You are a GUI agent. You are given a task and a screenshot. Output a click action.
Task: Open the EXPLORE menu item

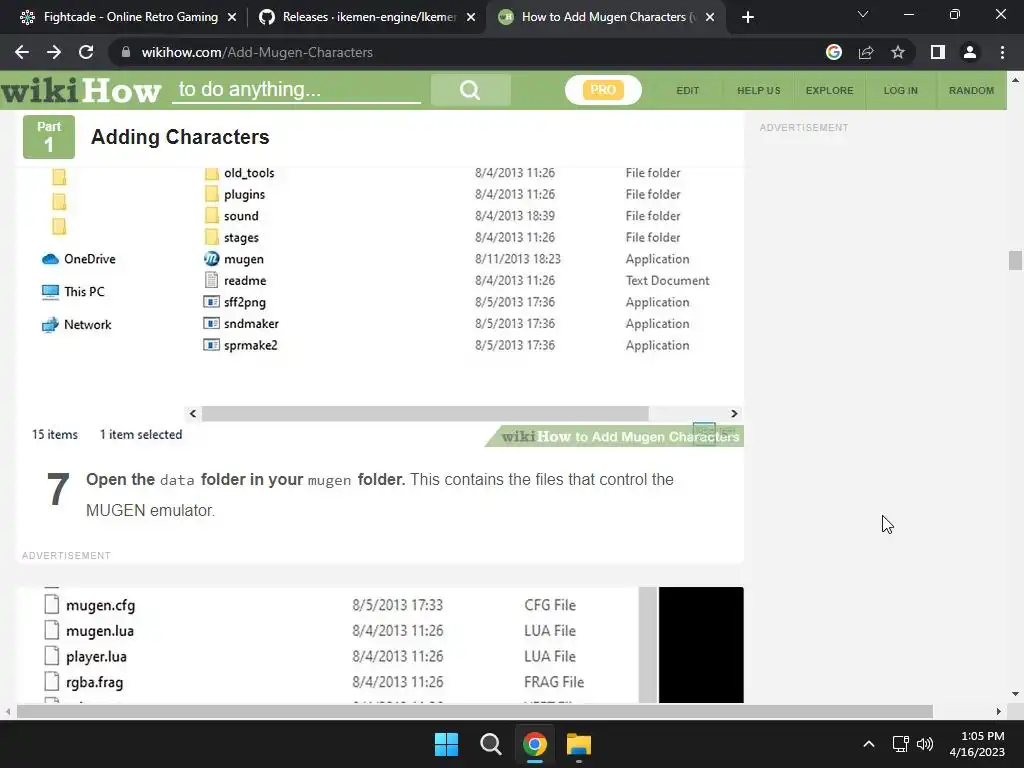click(829, 91)
